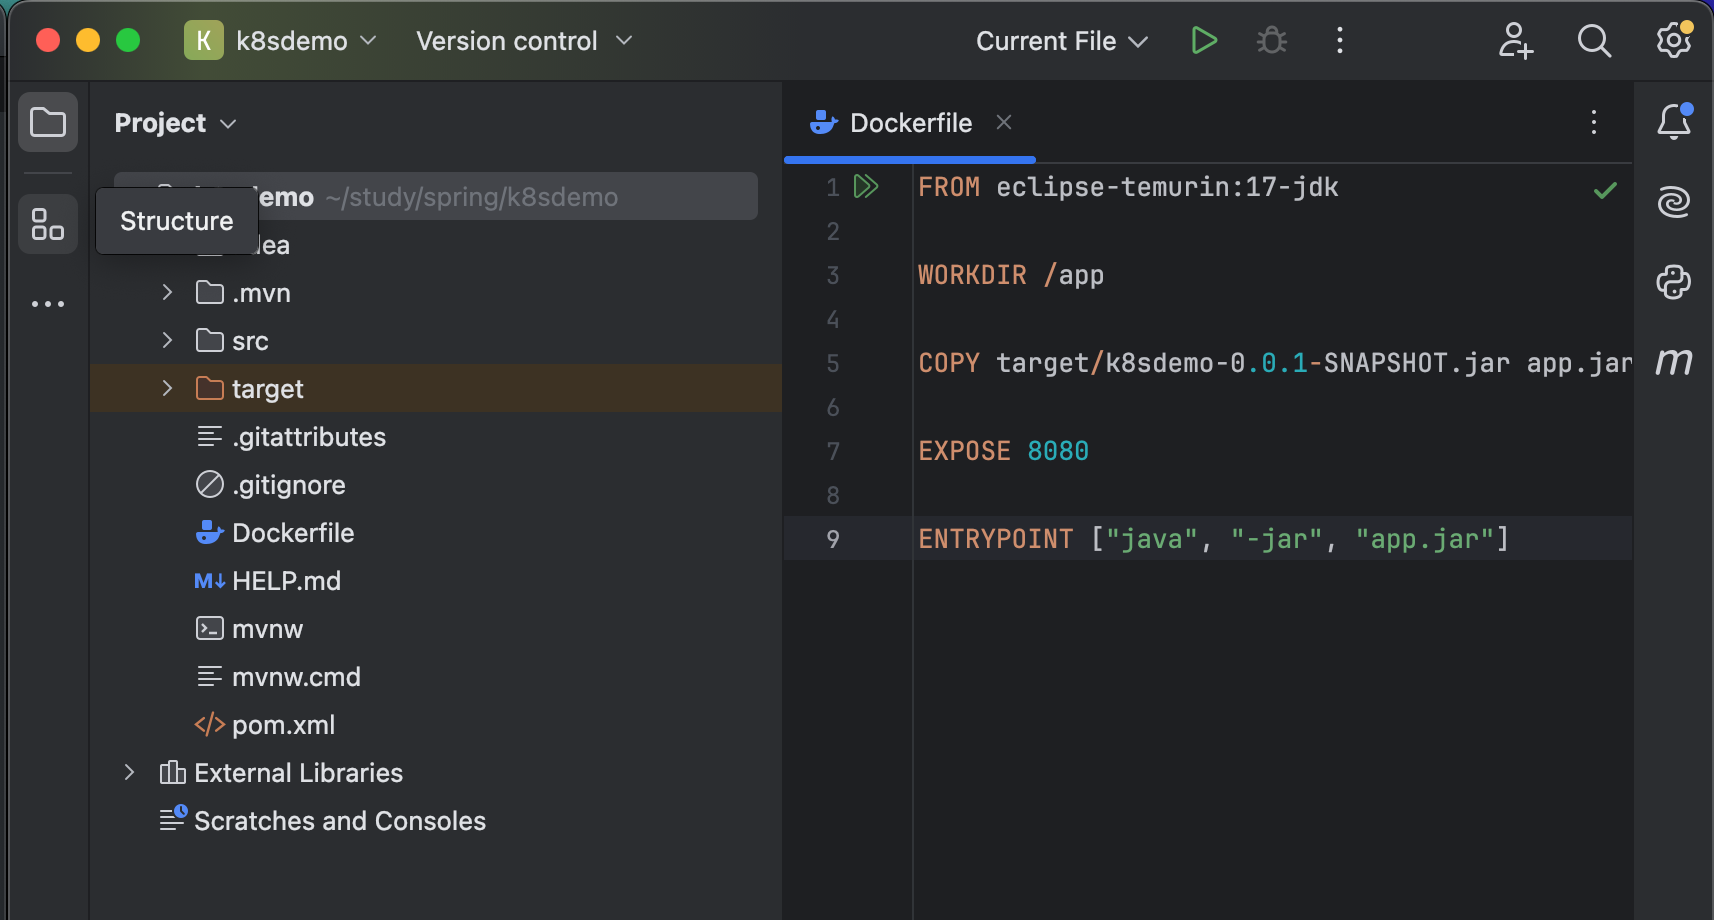
Task: Open the Maven tool window
Action: 1674,362
